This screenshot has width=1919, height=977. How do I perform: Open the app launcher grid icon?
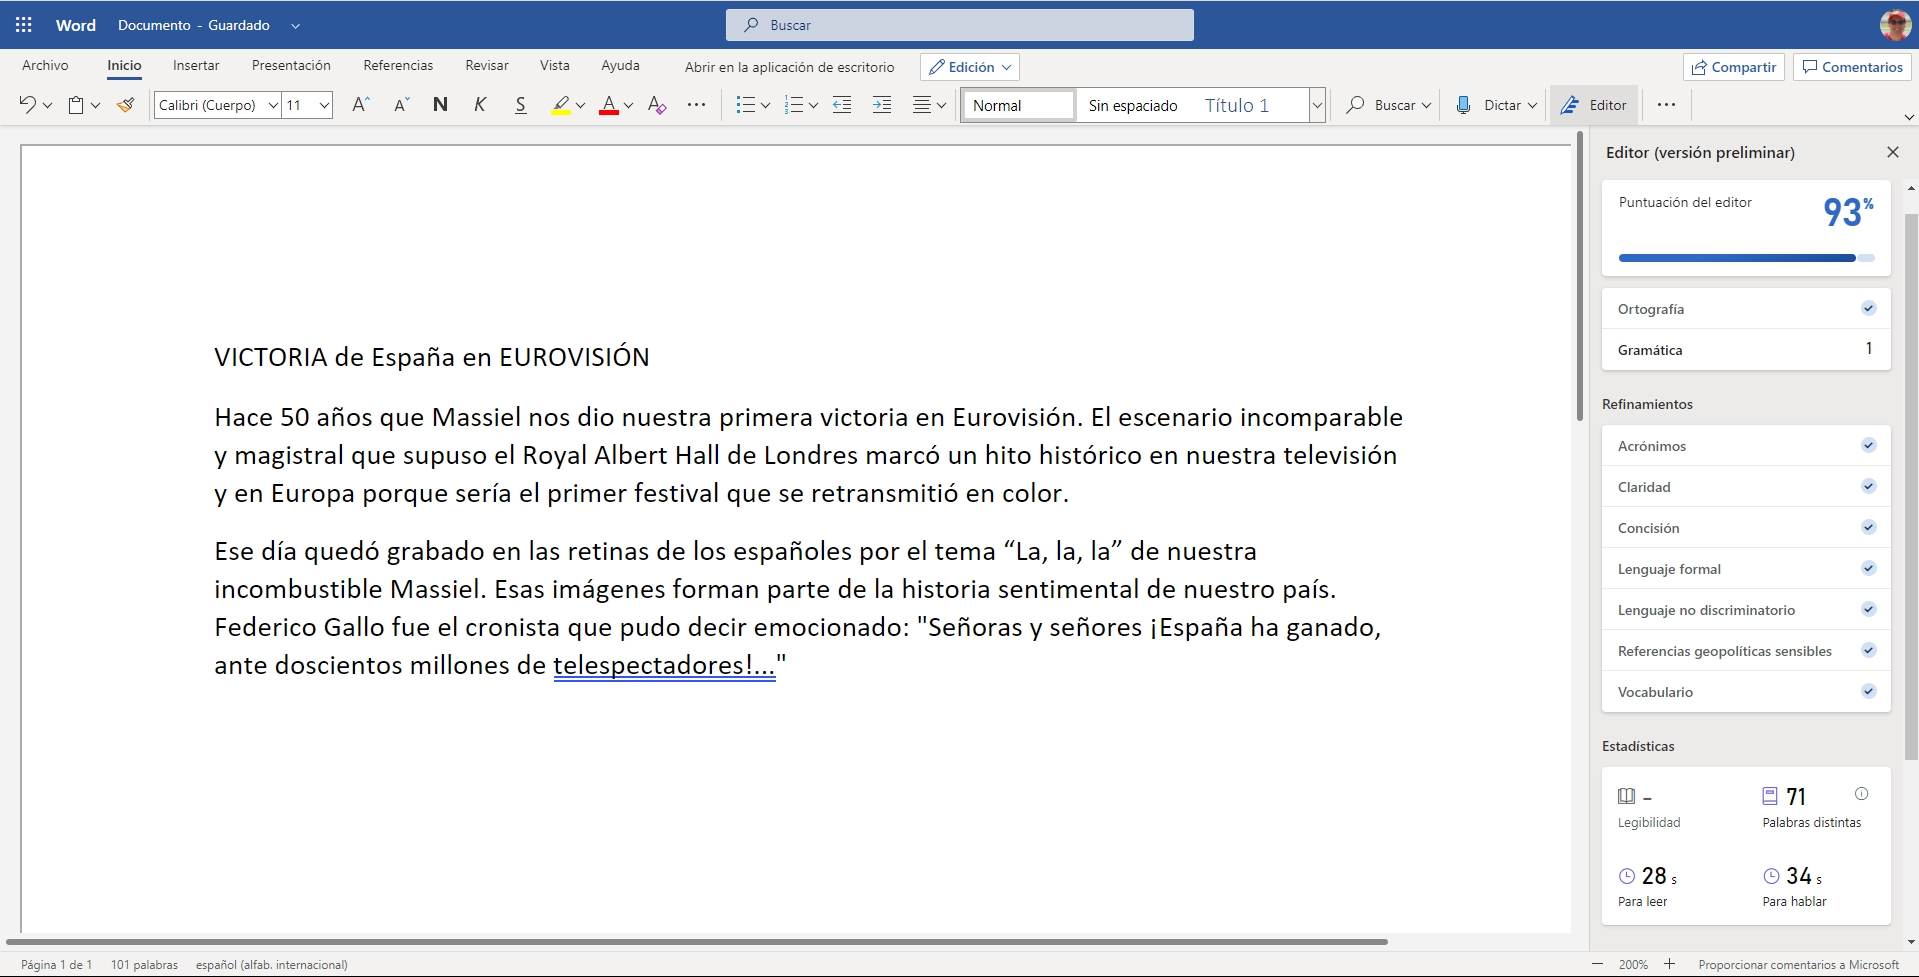[24, 25]
